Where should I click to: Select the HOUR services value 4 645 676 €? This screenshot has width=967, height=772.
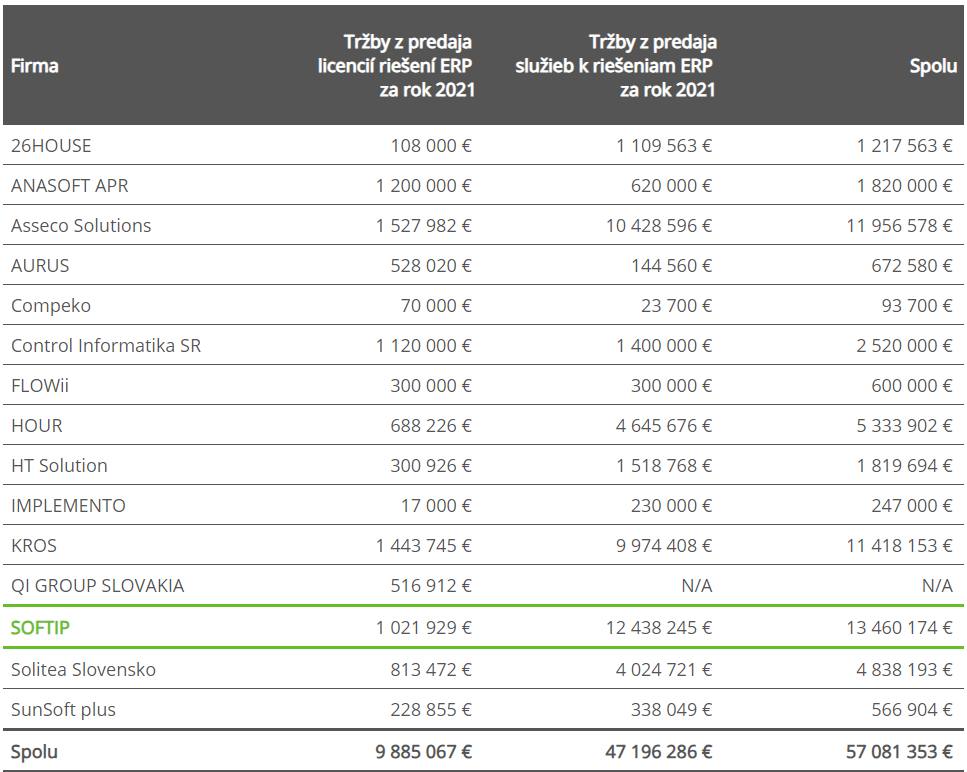point(664,425)
